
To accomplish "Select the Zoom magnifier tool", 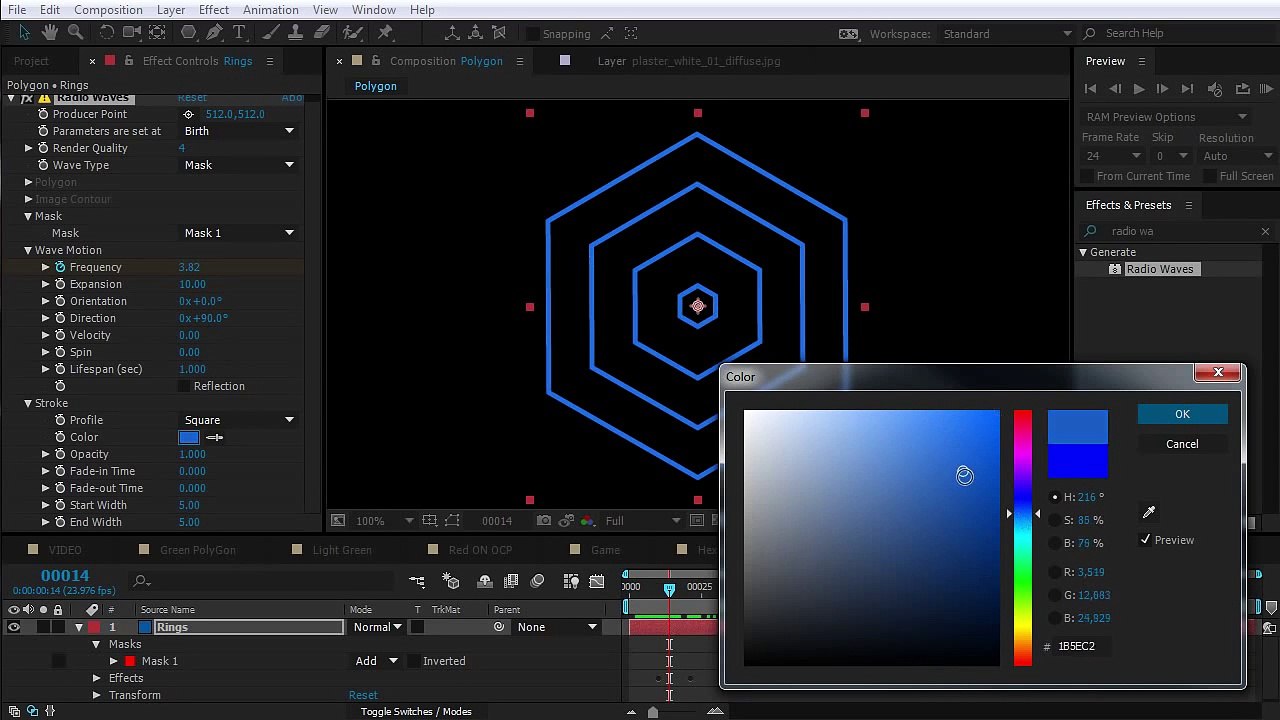I will point(75,33).
